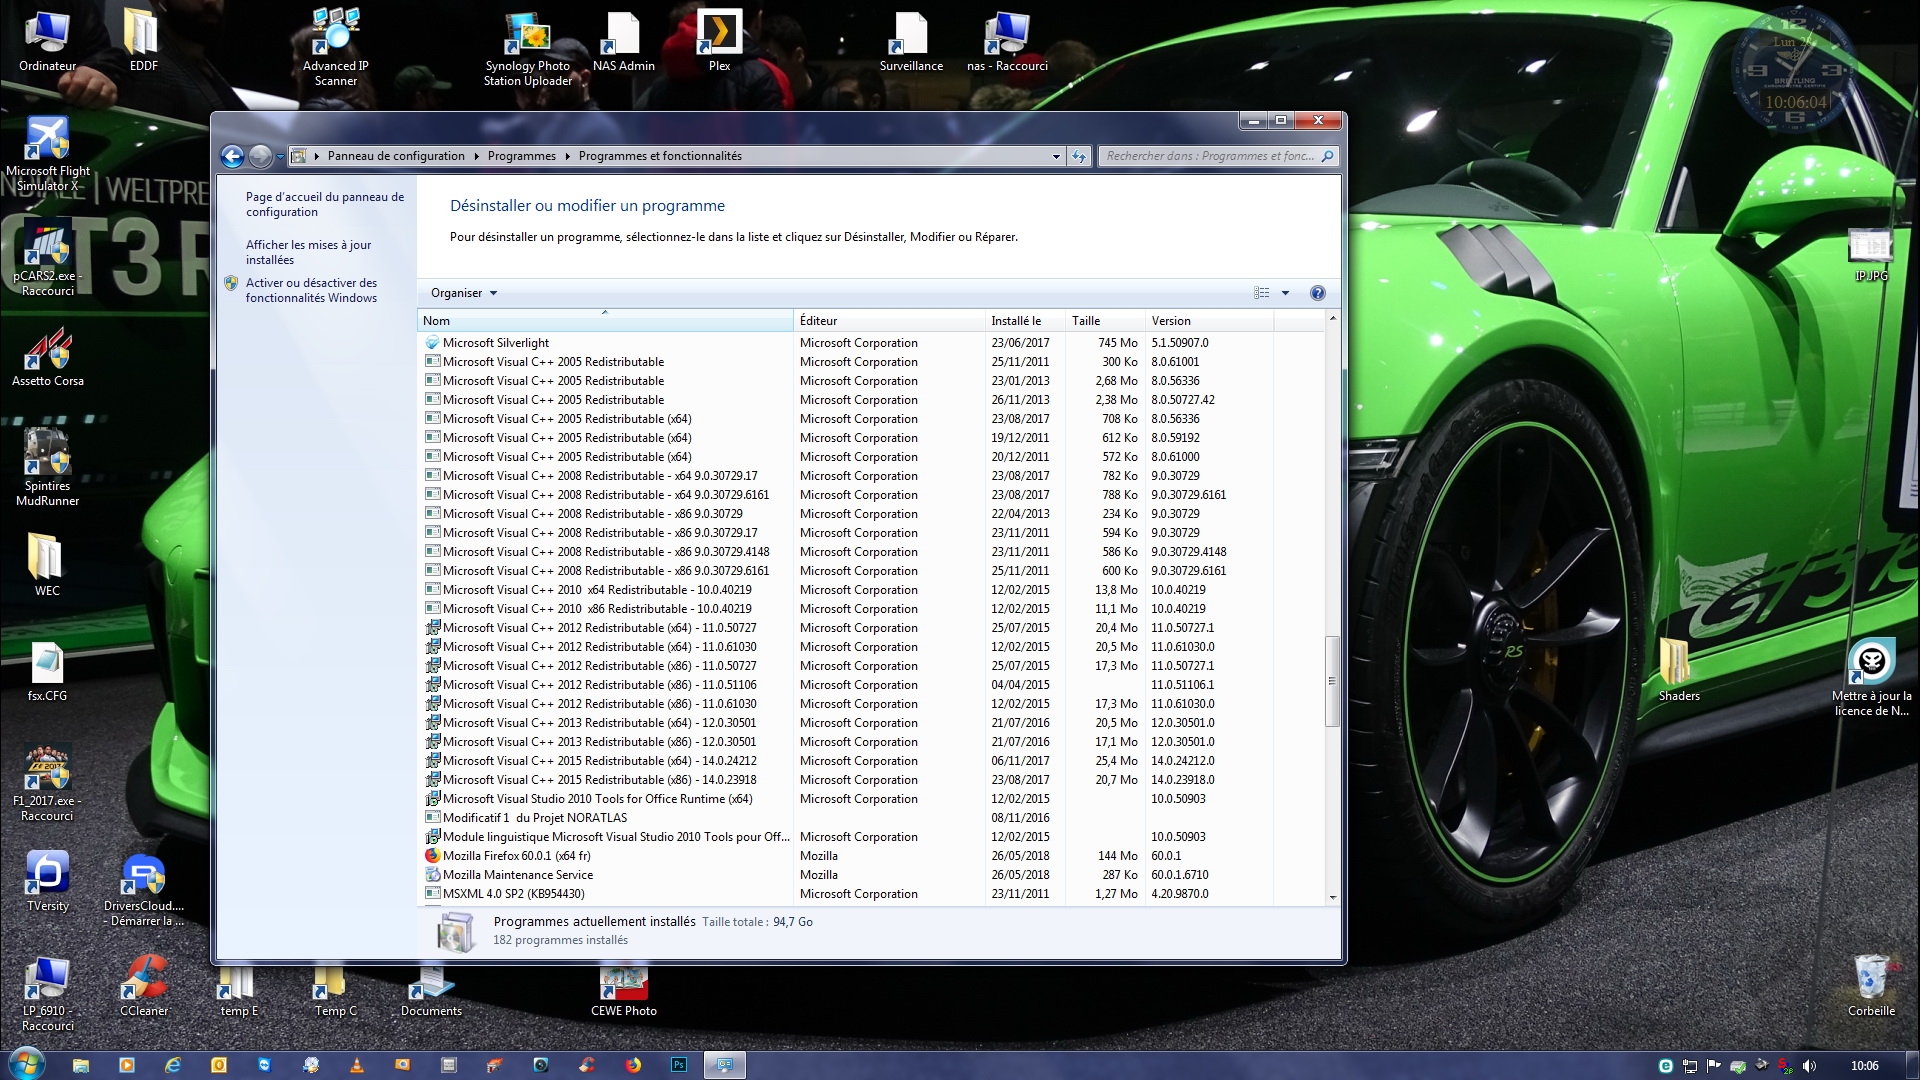Expand recent pages dropdown next to Forward

(279, 157)
